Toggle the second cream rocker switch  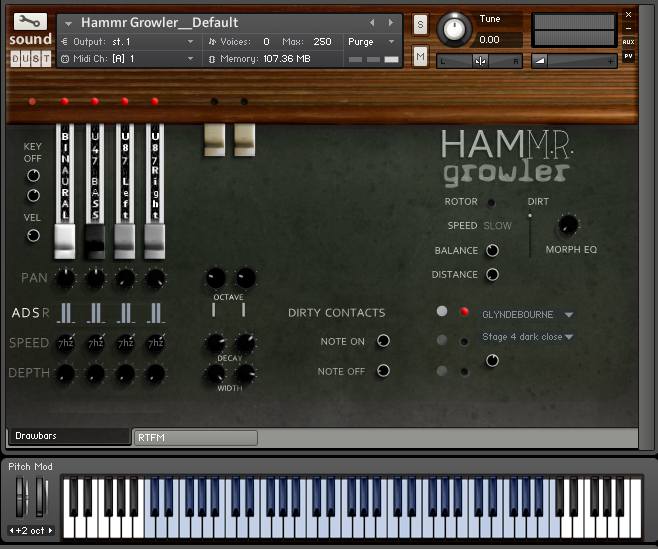244,140
